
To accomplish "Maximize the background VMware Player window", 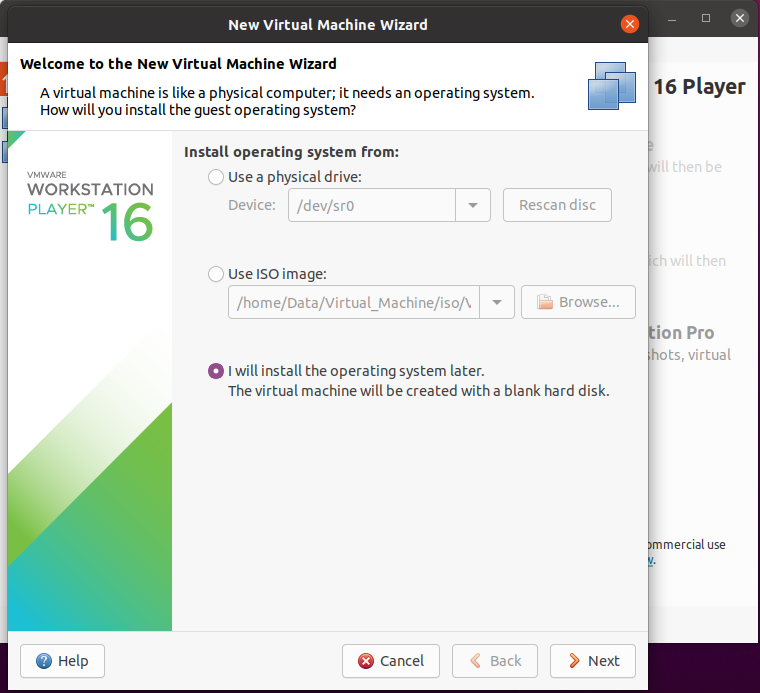I will (706, 18).
